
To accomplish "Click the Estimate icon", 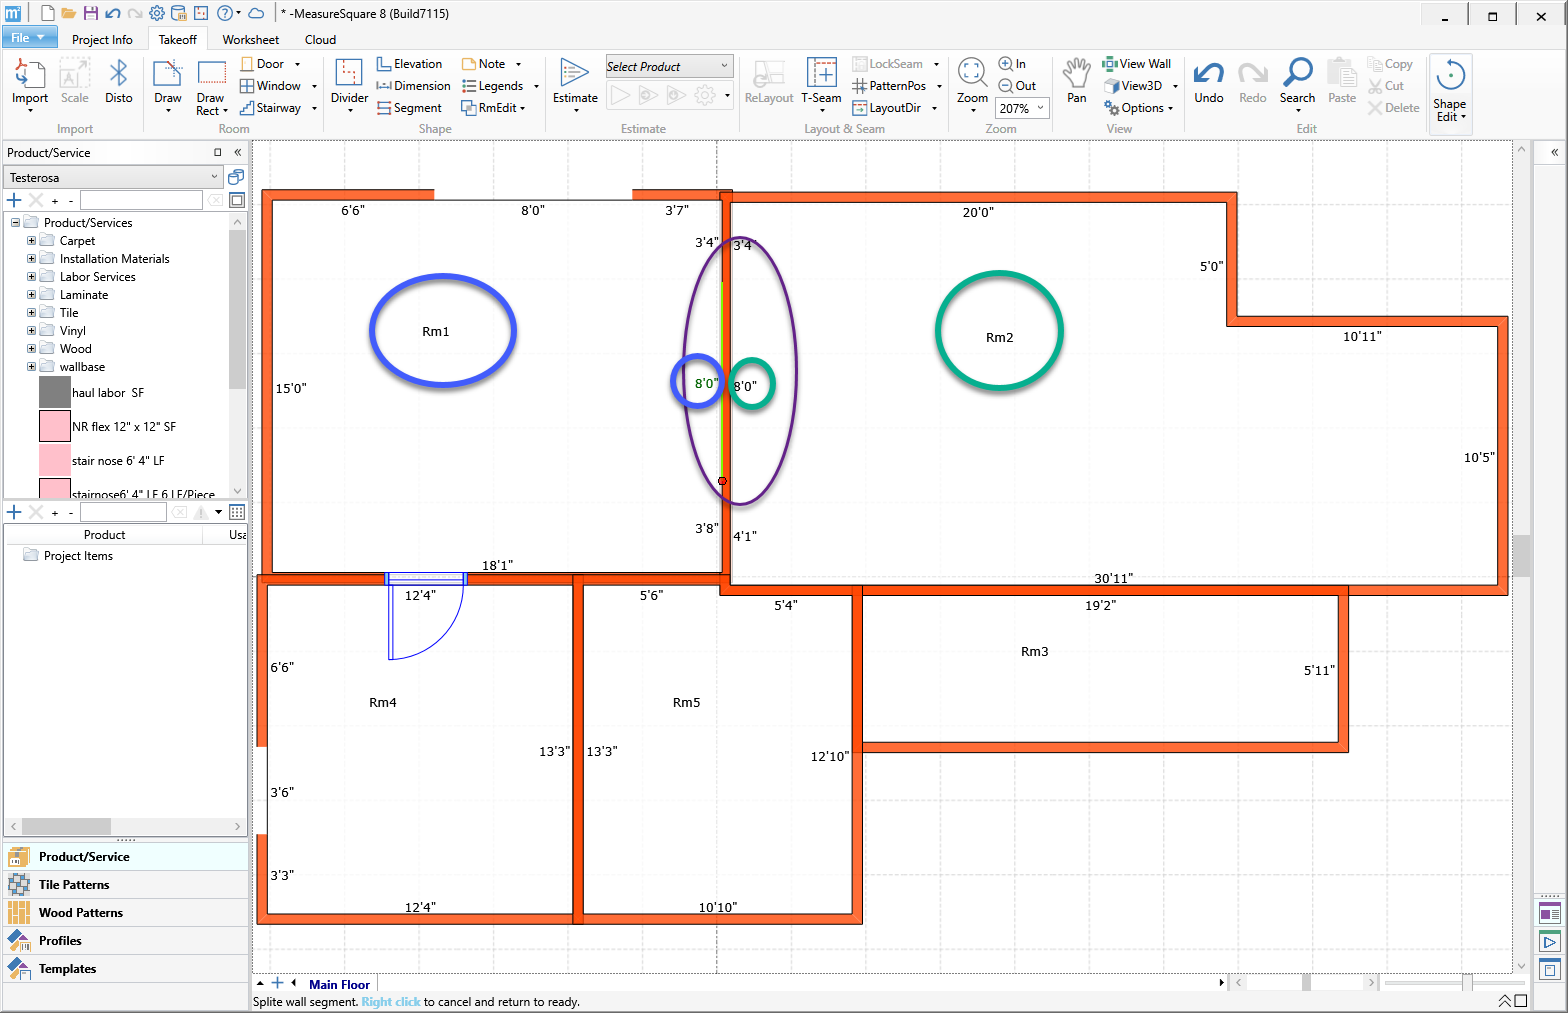I will point(574,74).
